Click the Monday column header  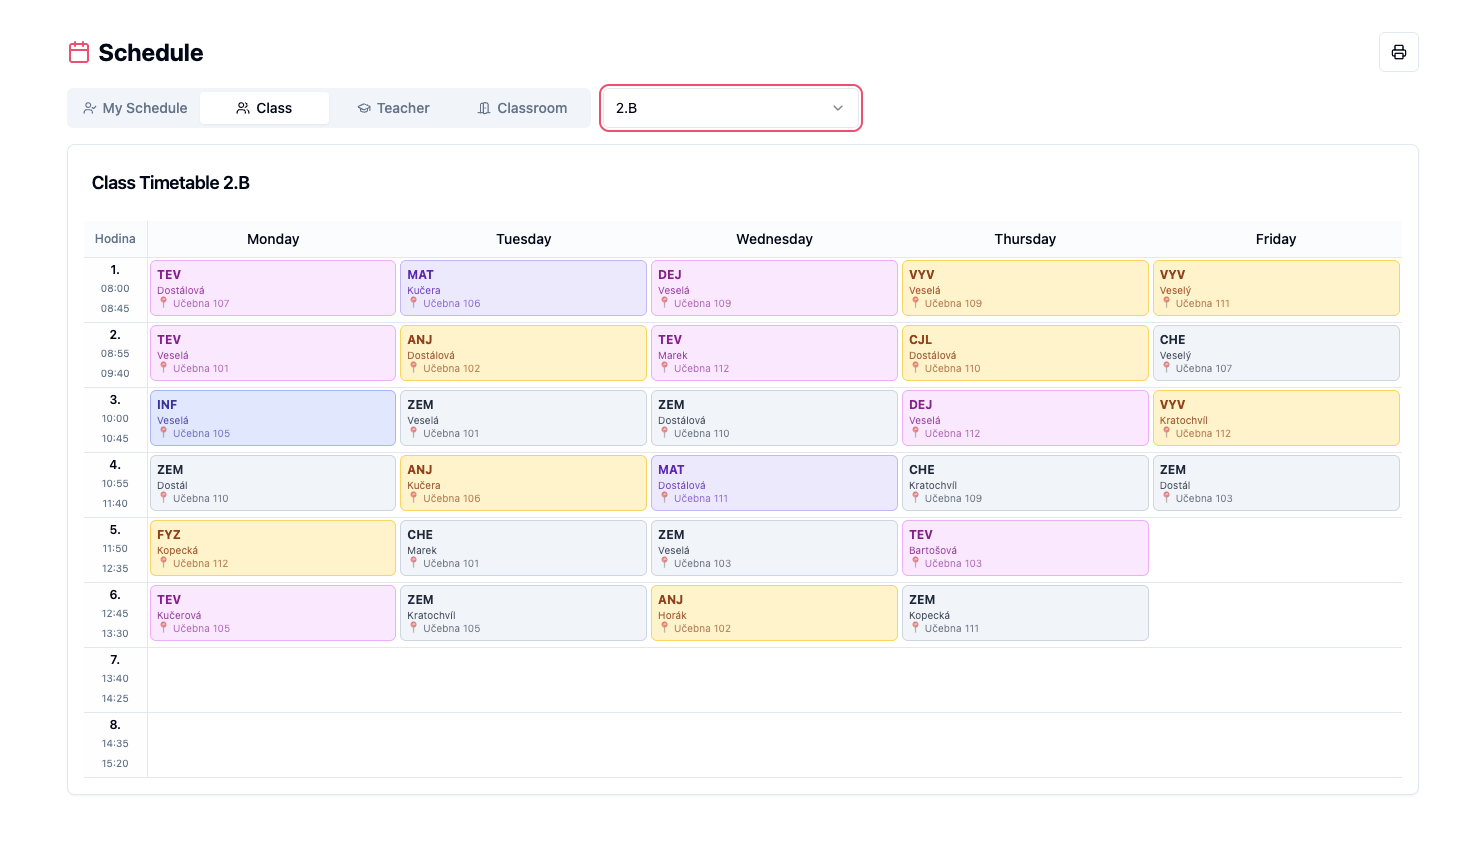click(273, 239)
